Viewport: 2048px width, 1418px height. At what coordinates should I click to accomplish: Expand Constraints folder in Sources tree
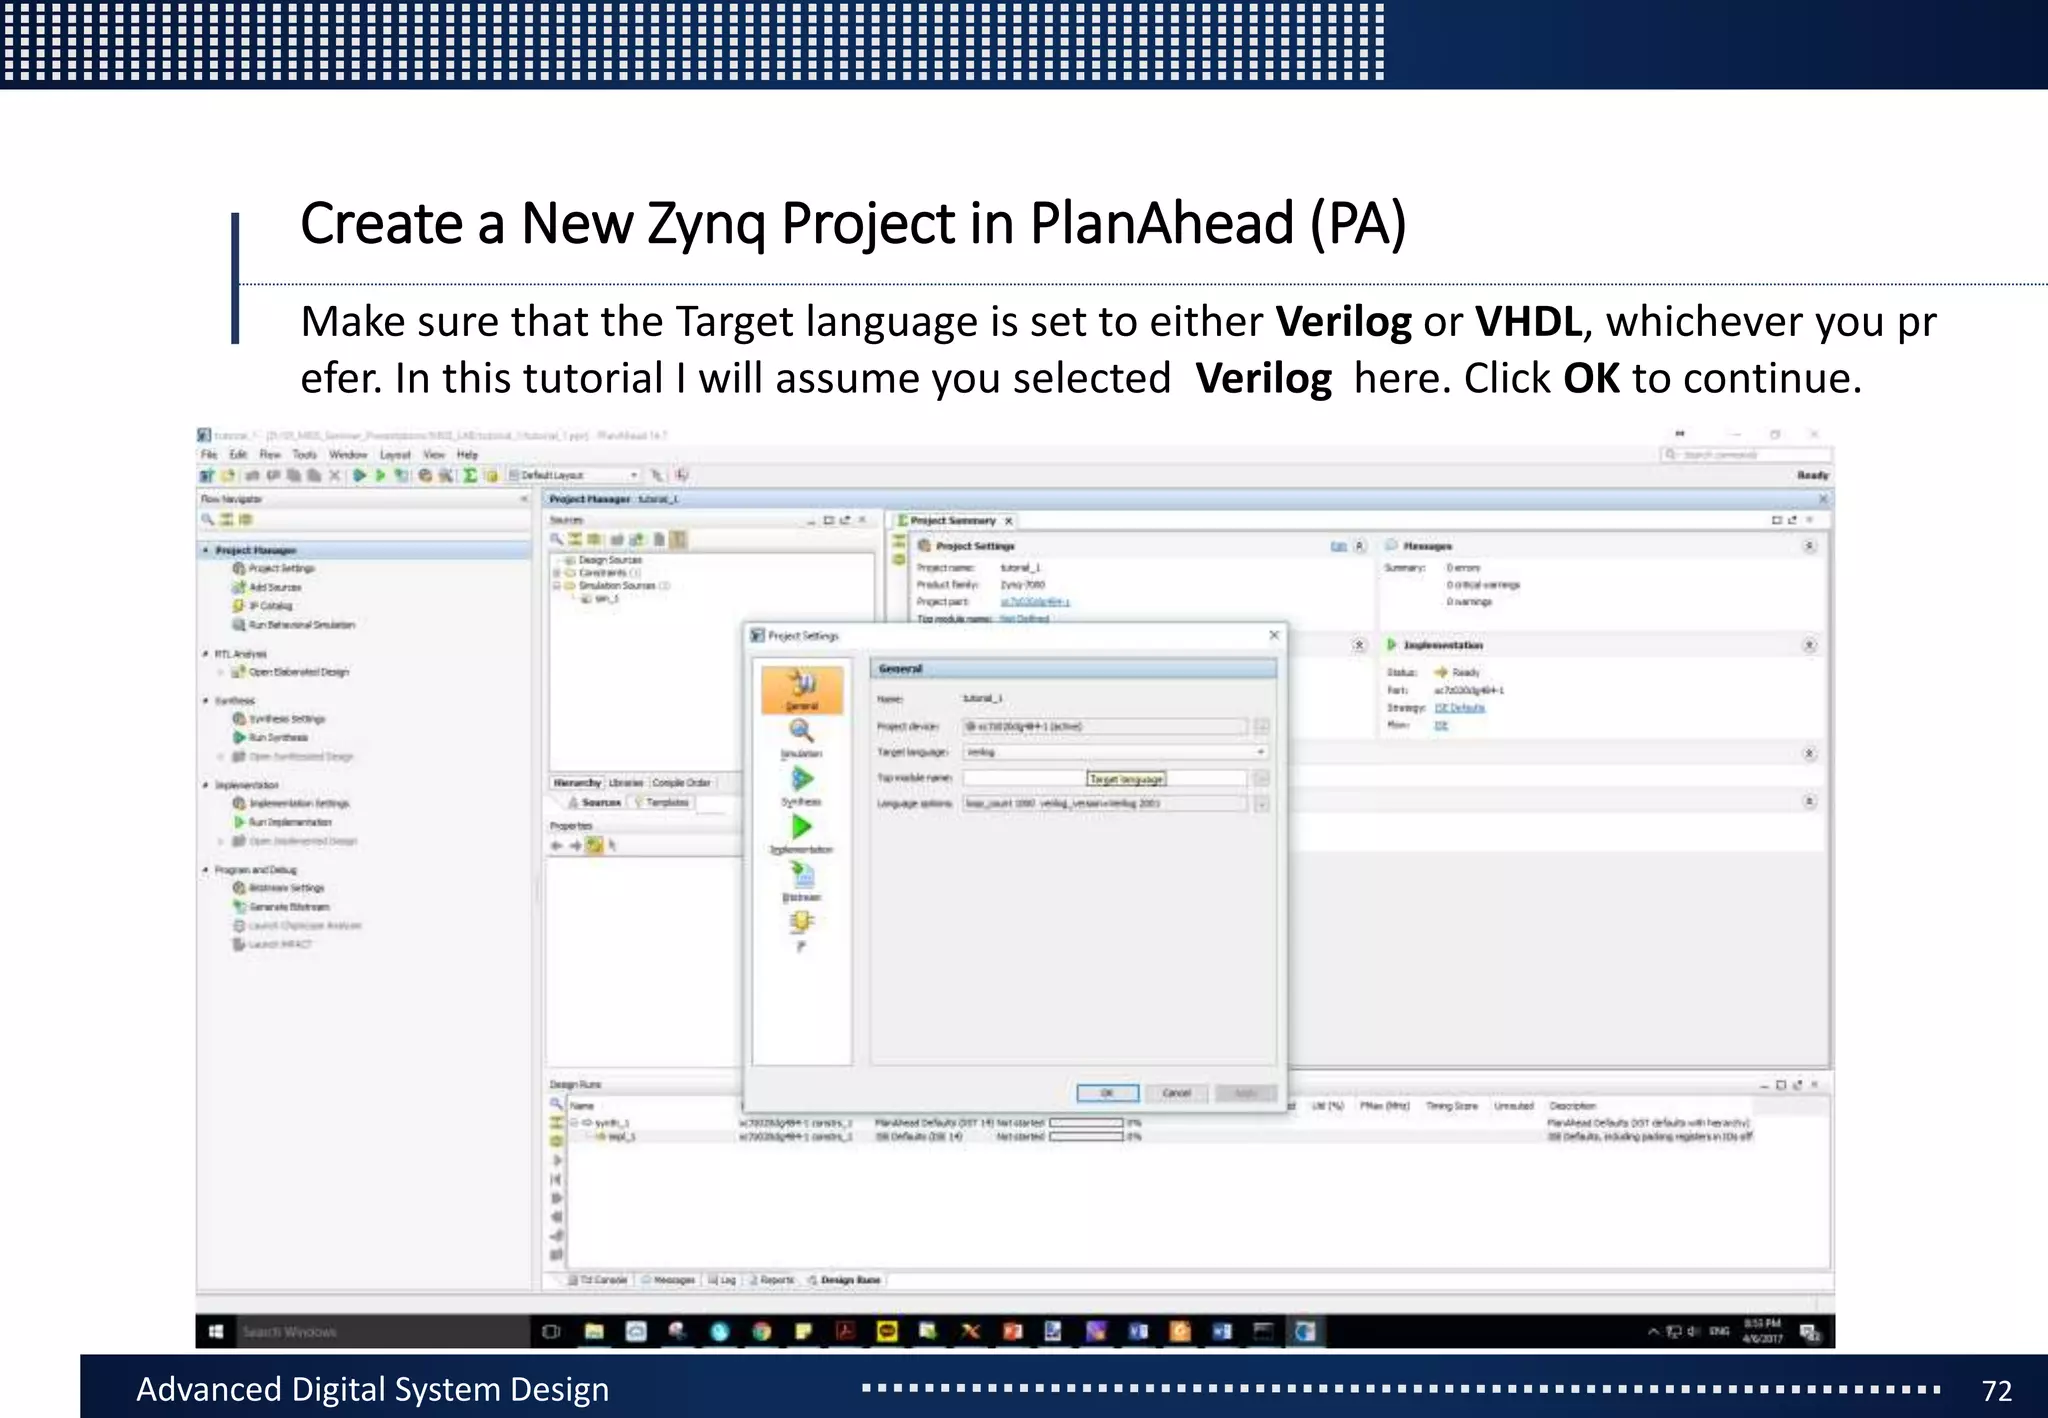(x=557, y=573)
